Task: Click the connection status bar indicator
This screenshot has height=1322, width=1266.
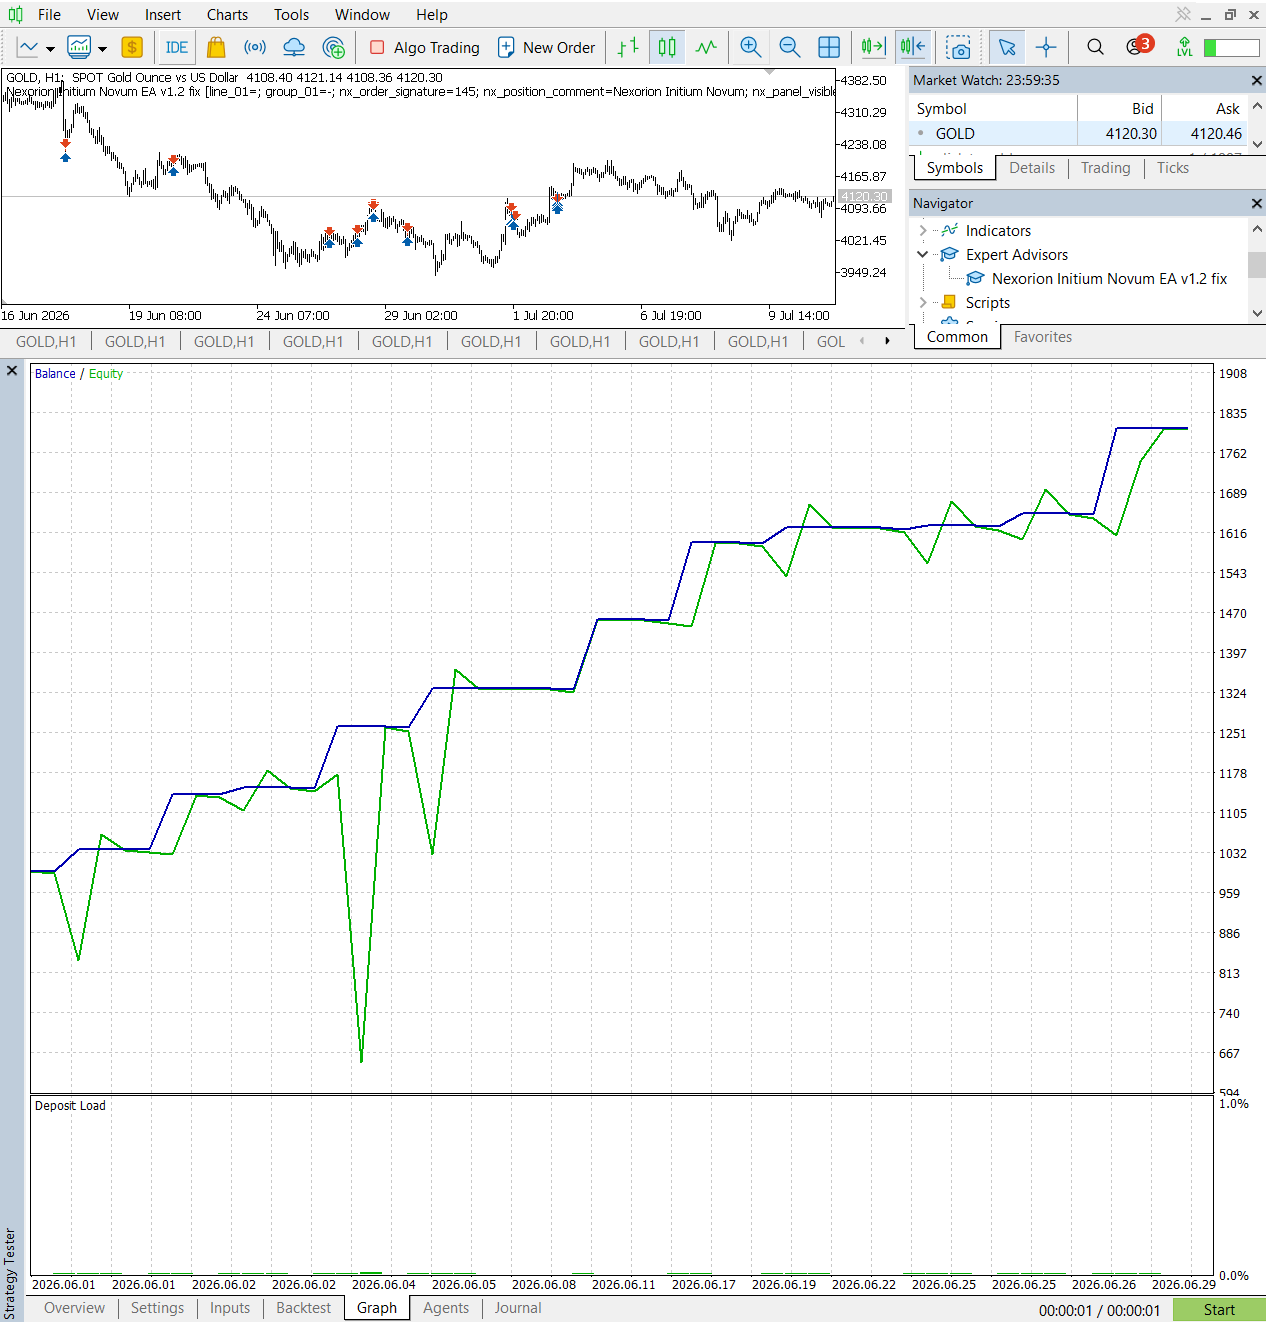Action: 1231,47
